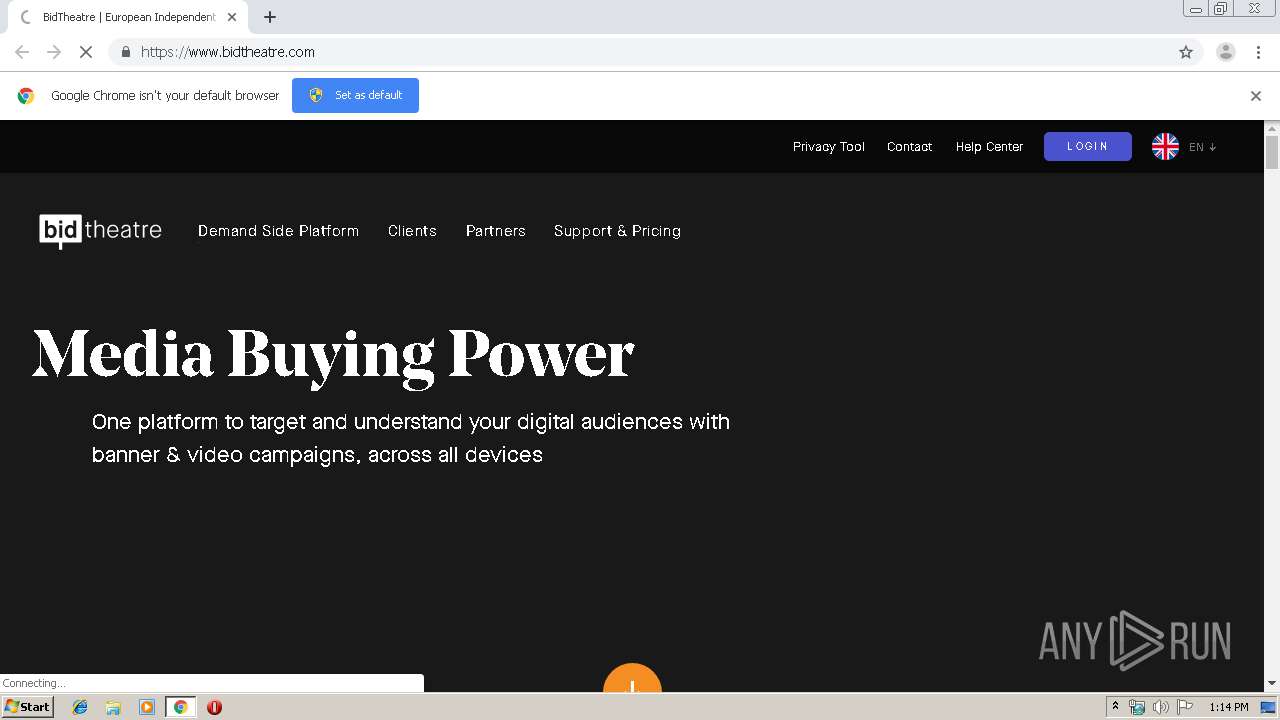Viewport: 1280px width, 720px height.
Task: Open the Help Center link
Action: pos(989,147)
